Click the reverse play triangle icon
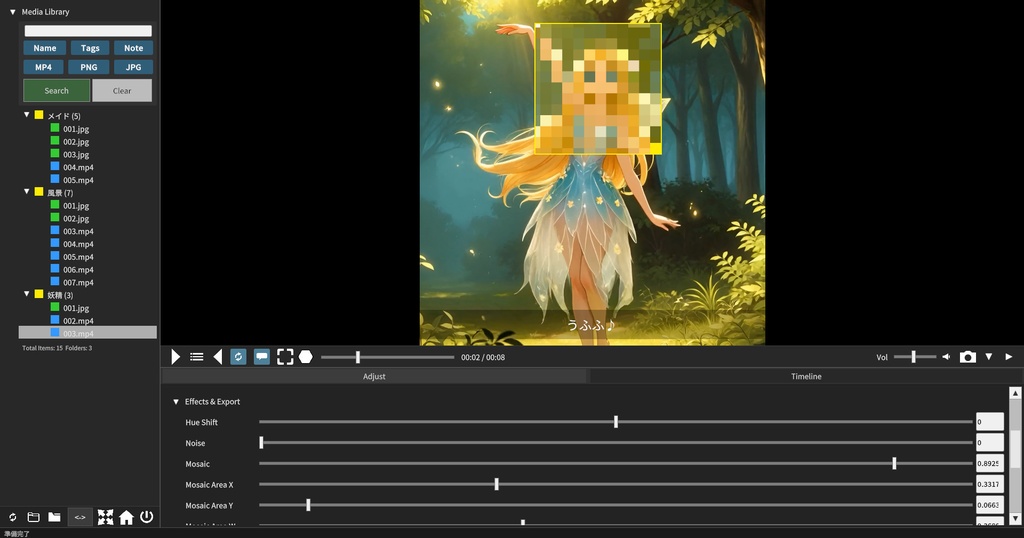 [x=217, y=356]
